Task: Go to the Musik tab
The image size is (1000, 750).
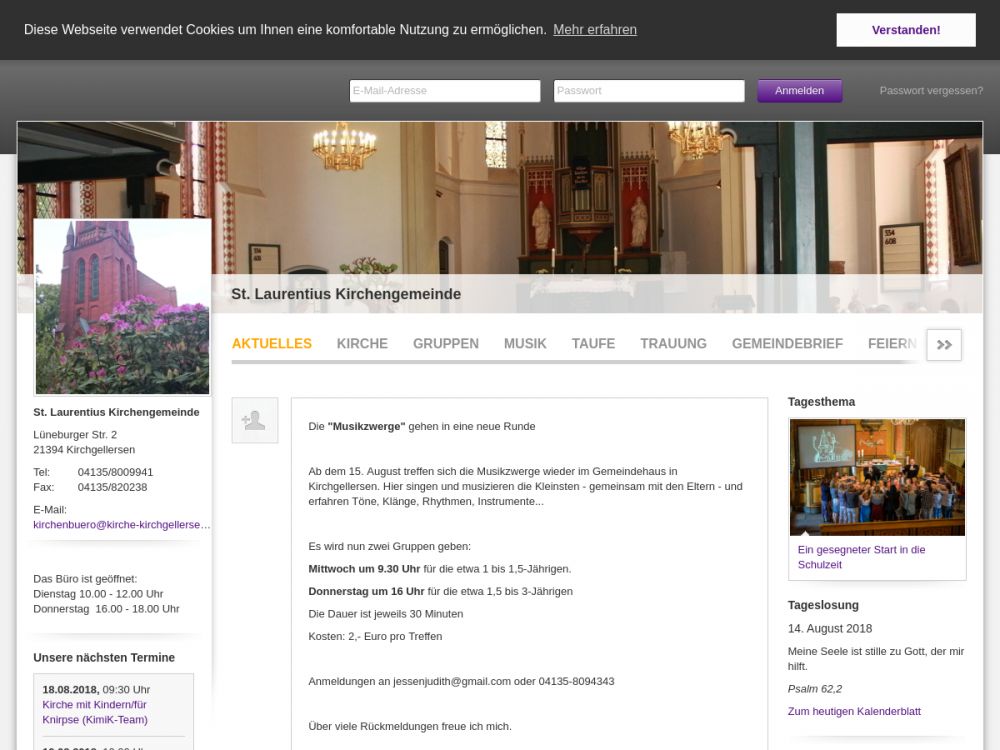Action: [x=525, y=344]
